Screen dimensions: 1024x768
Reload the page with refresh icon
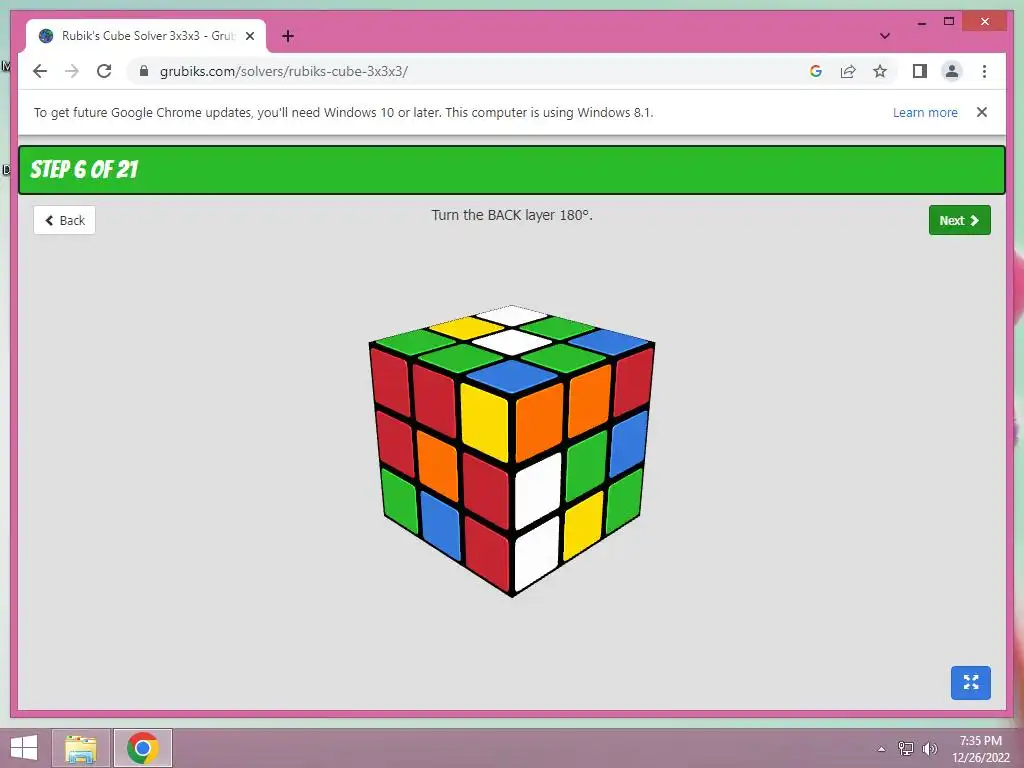coord(104,71)
